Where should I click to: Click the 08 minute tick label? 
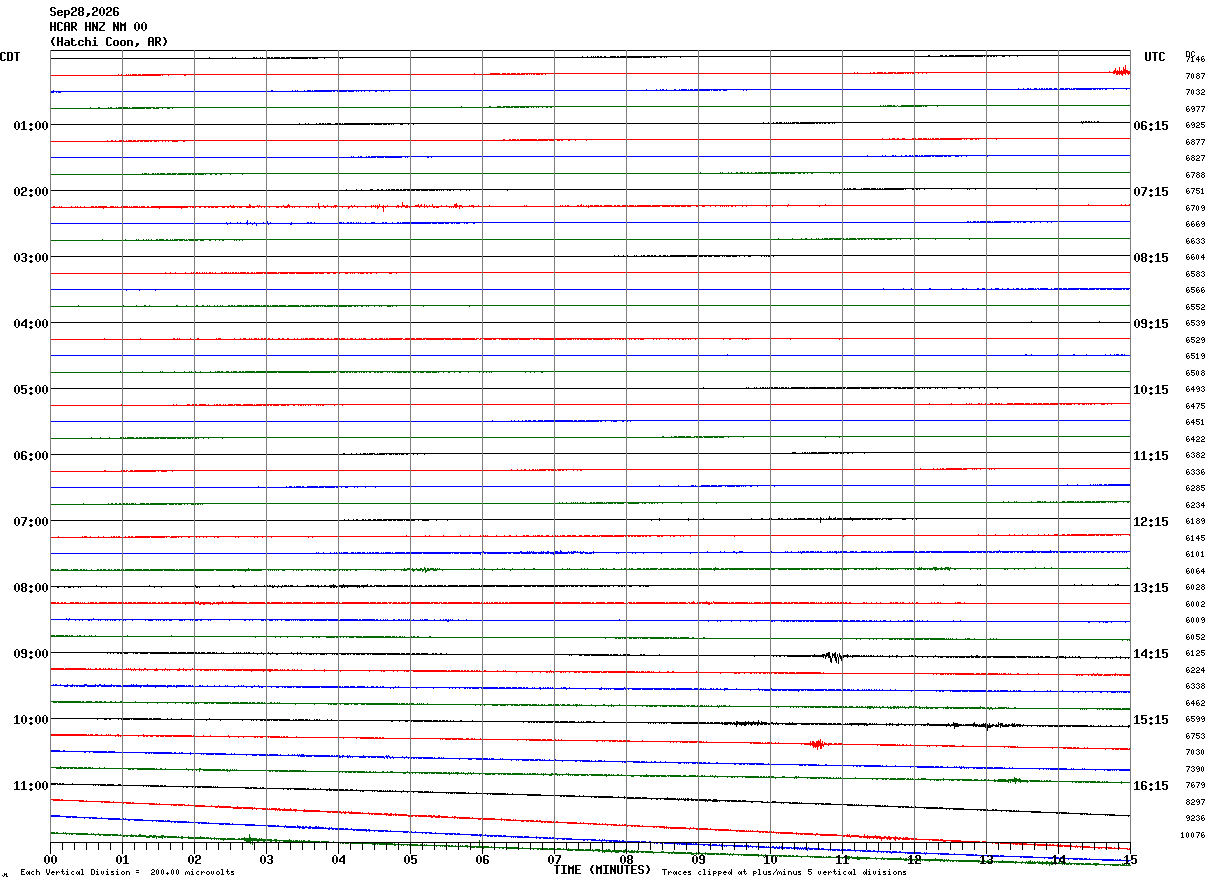pos(626,860)
